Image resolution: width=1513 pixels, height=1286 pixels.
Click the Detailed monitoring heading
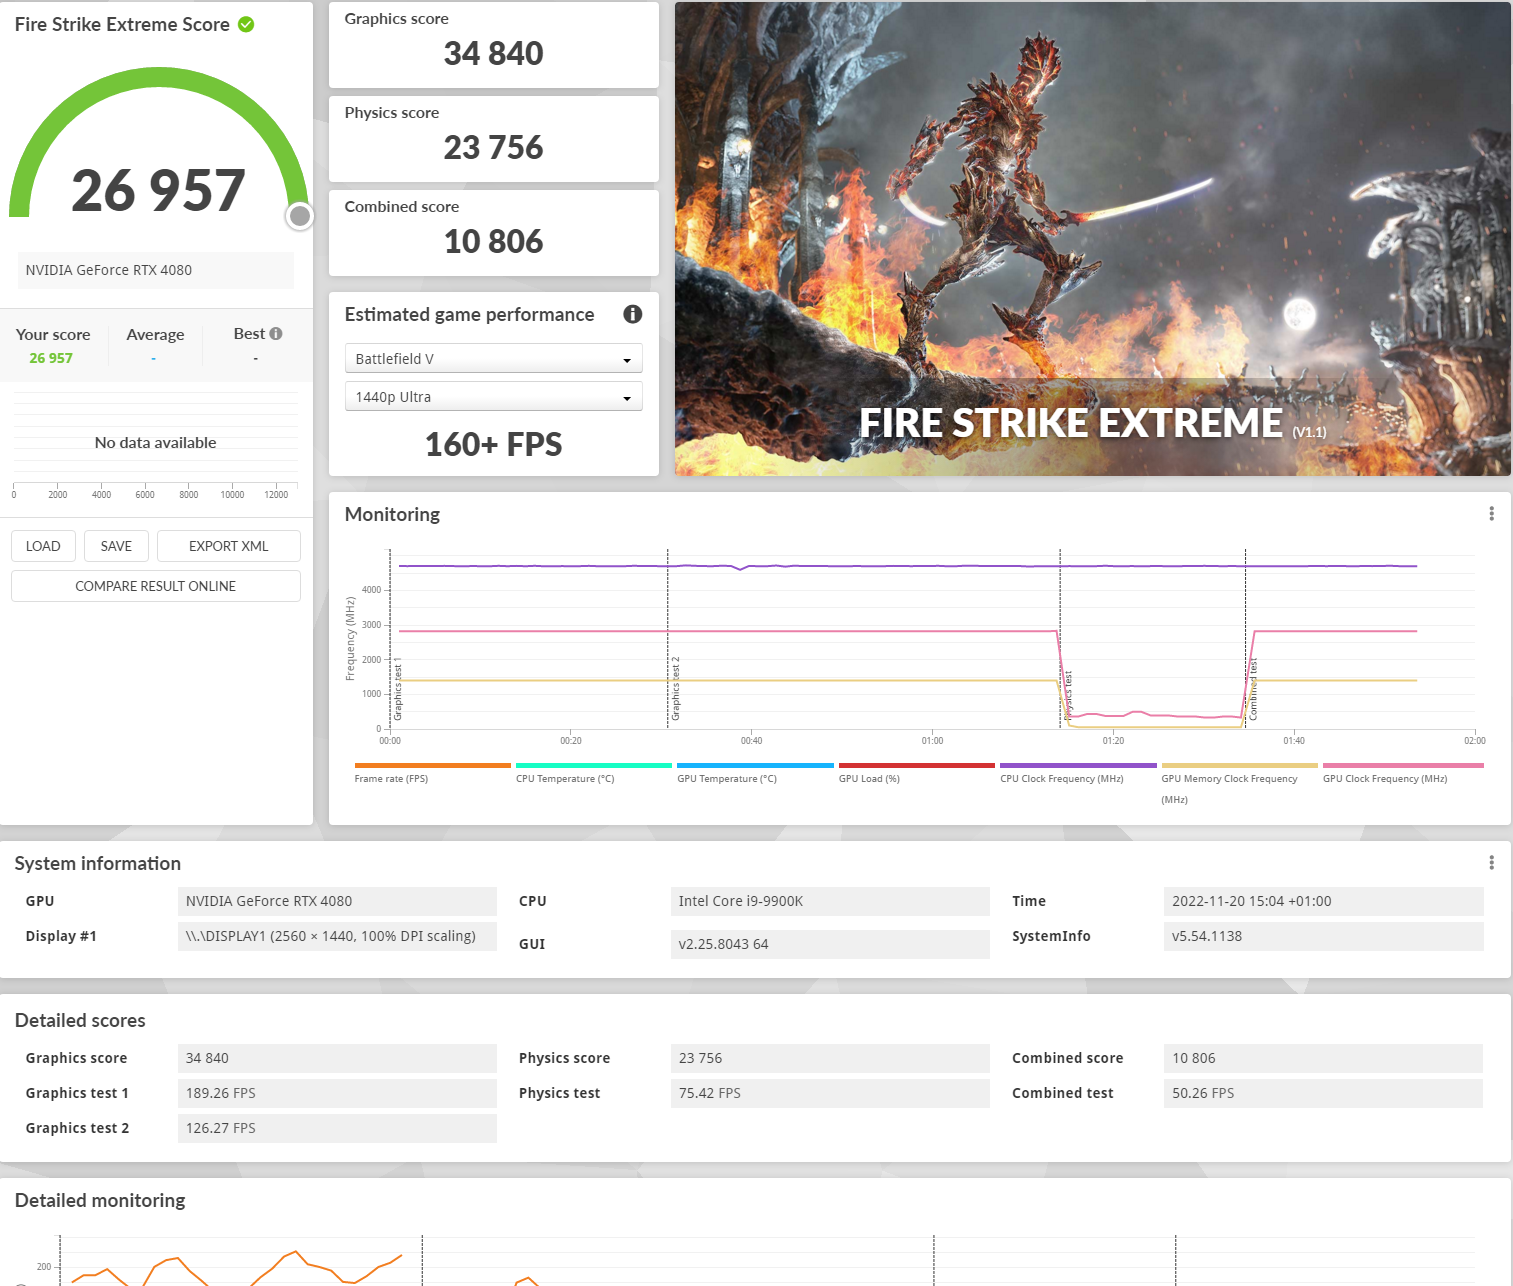point(100,1200)
